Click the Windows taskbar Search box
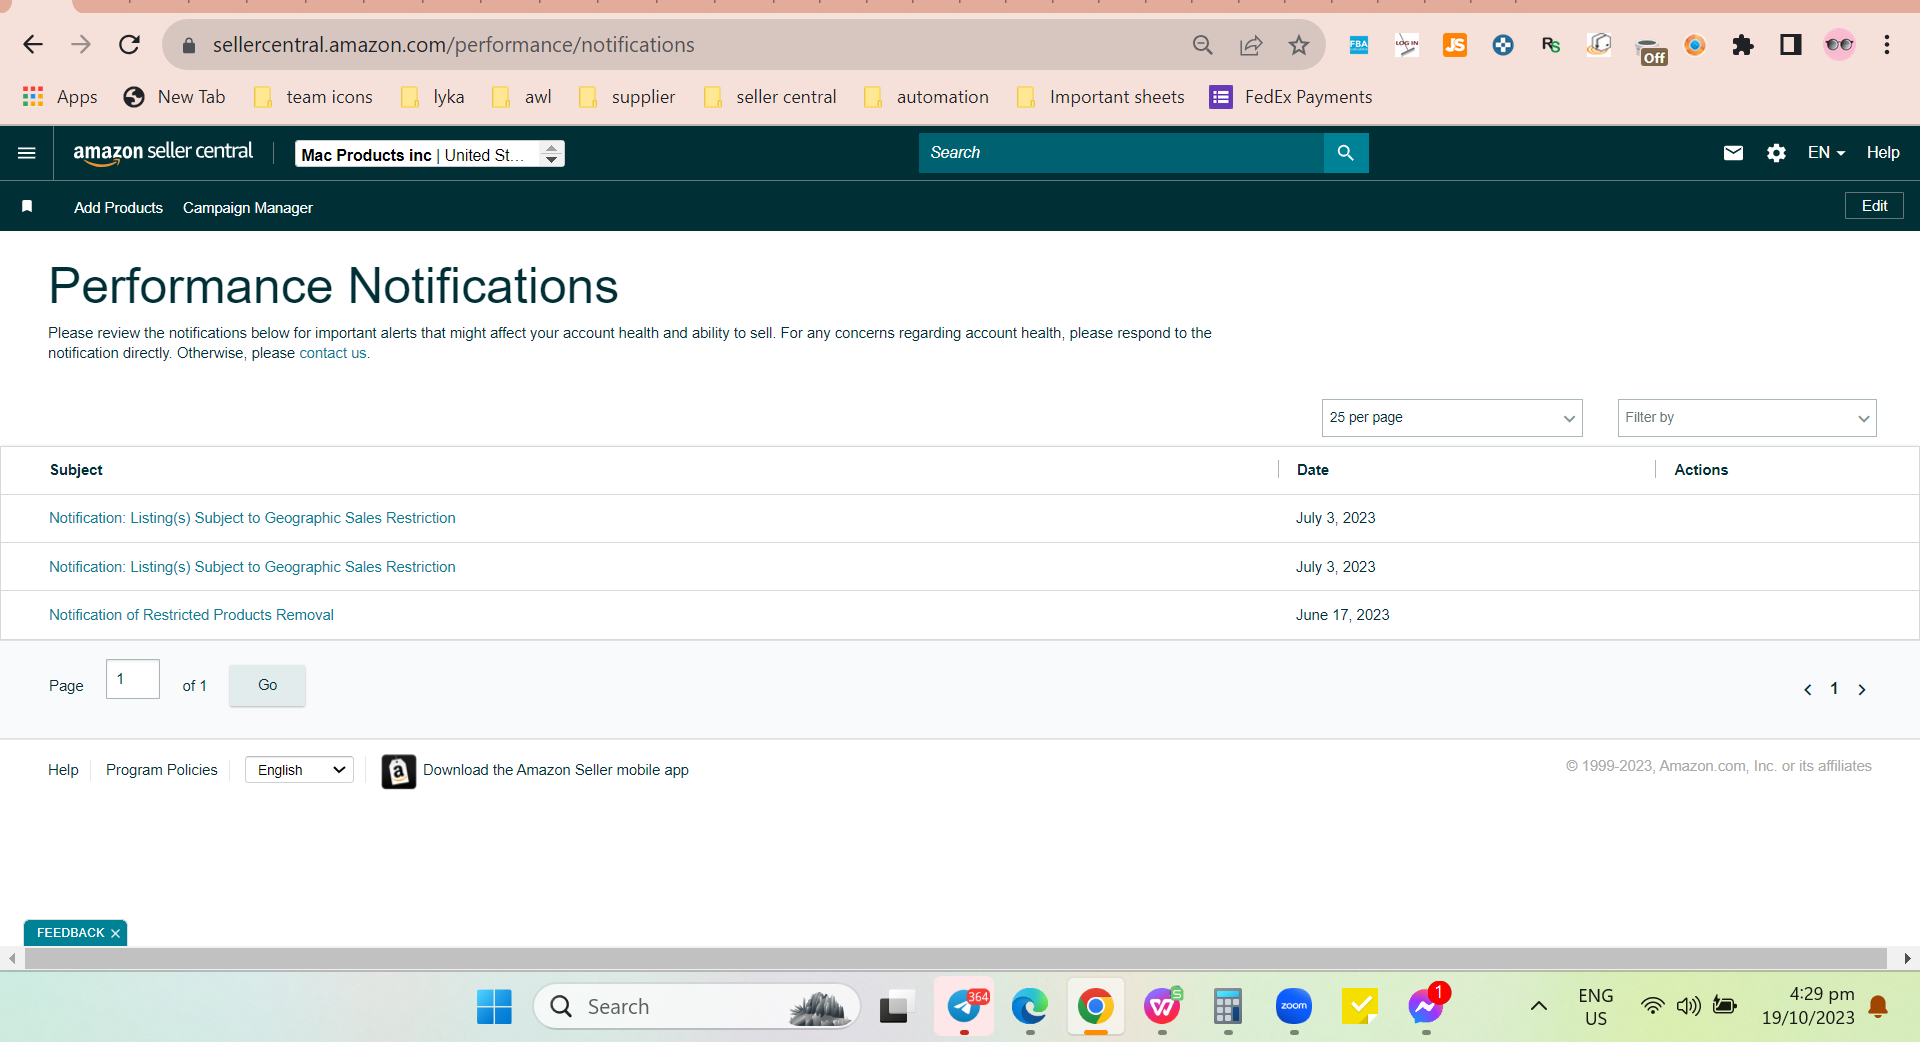Screen dimensions: 1920x1042 tap(697, 1006)
